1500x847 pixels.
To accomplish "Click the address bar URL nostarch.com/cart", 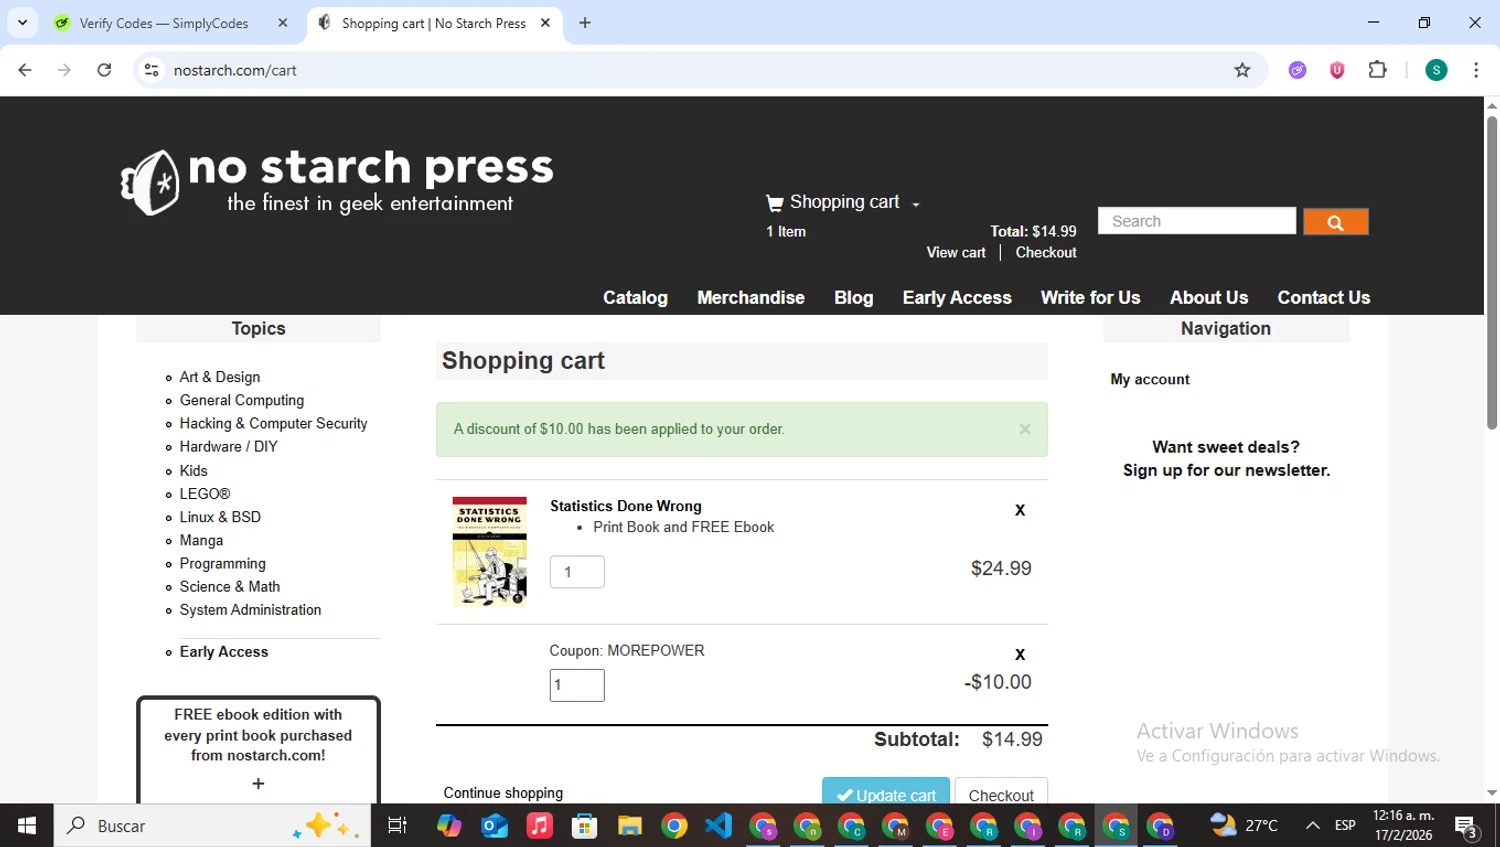I will coord(235,70).
